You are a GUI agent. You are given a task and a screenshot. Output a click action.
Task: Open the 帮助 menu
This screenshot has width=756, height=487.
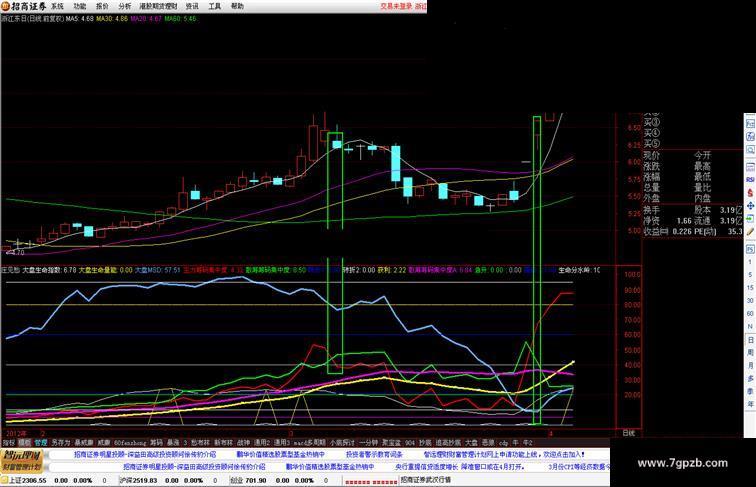pos(237,6)
